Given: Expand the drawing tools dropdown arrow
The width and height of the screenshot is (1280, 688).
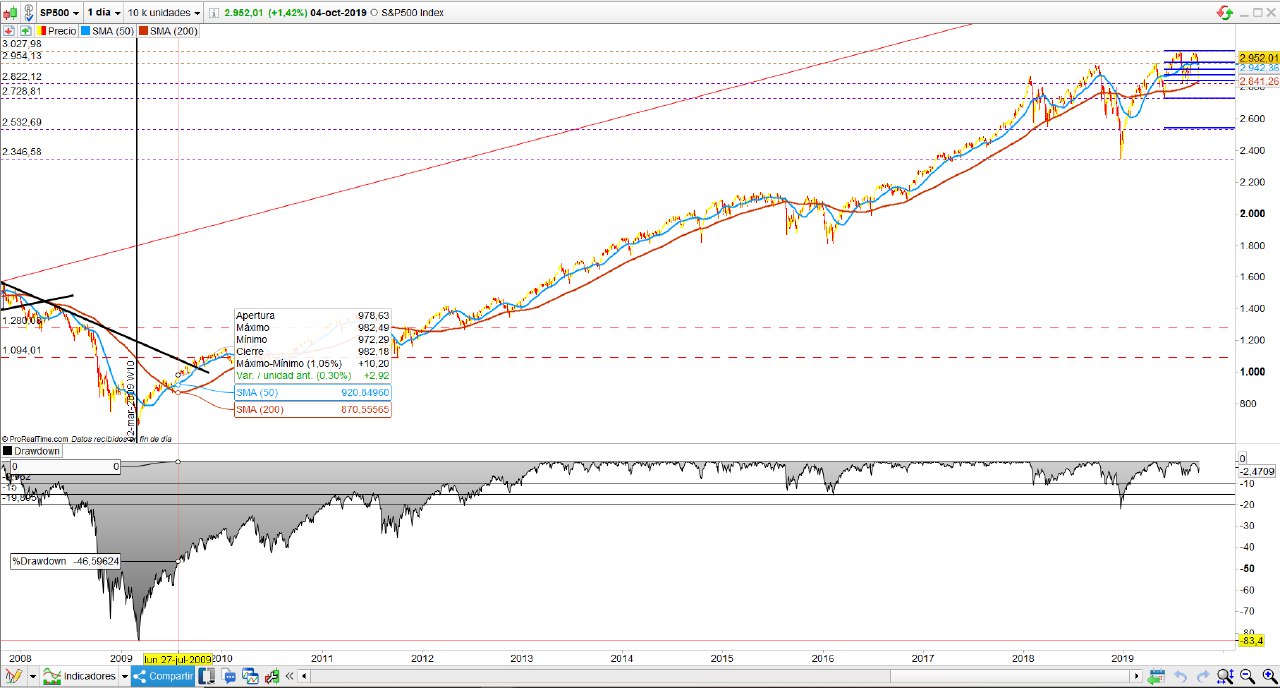Looking at the screenshot, I should [x=33, y=676].
